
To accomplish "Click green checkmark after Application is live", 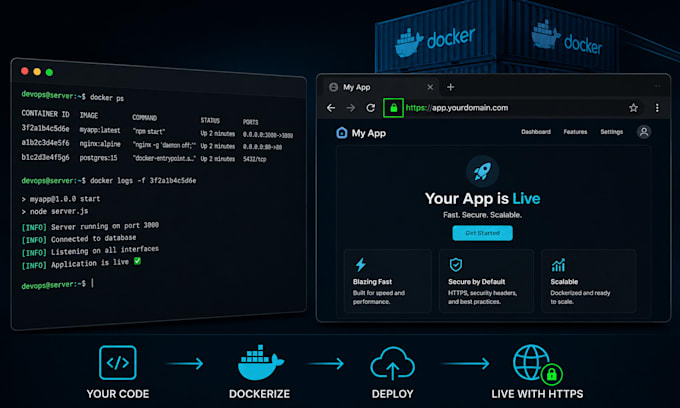I will (137, 261).
